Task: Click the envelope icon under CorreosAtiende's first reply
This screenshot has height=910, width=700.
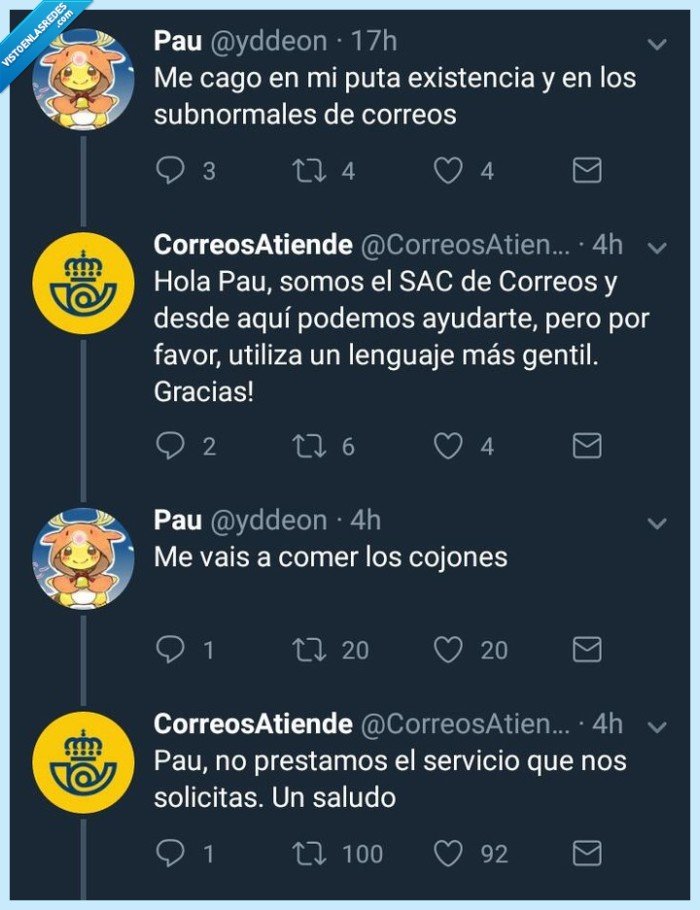Action: click(x=588, y=447)
